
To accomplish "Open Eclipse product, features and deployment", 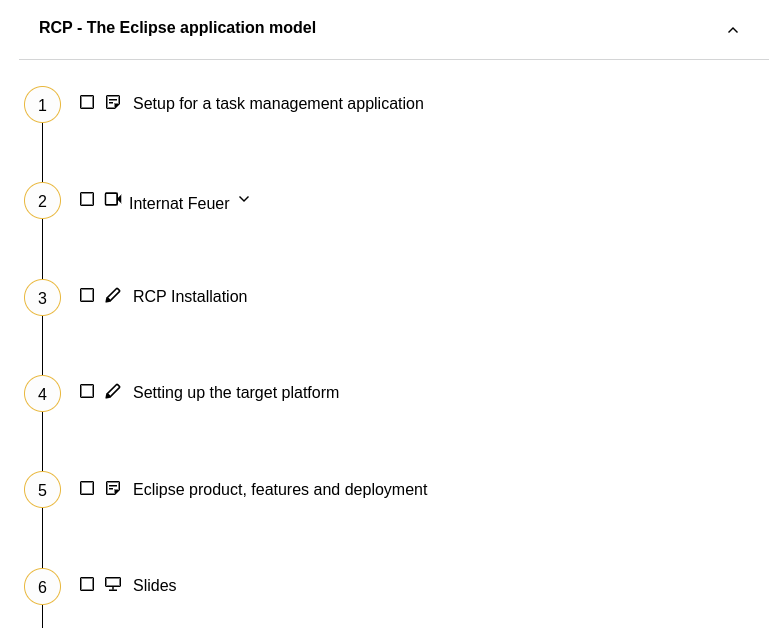I will 280,489.
